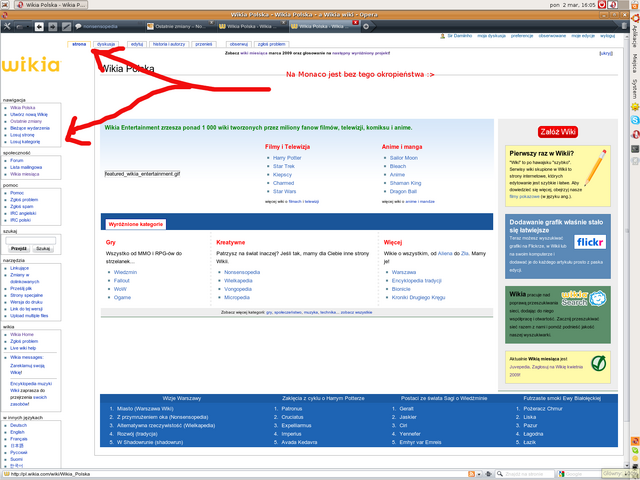Click the Wyróżnione kategorie tab label
640x480 pixels.
(x=136, y=224)
